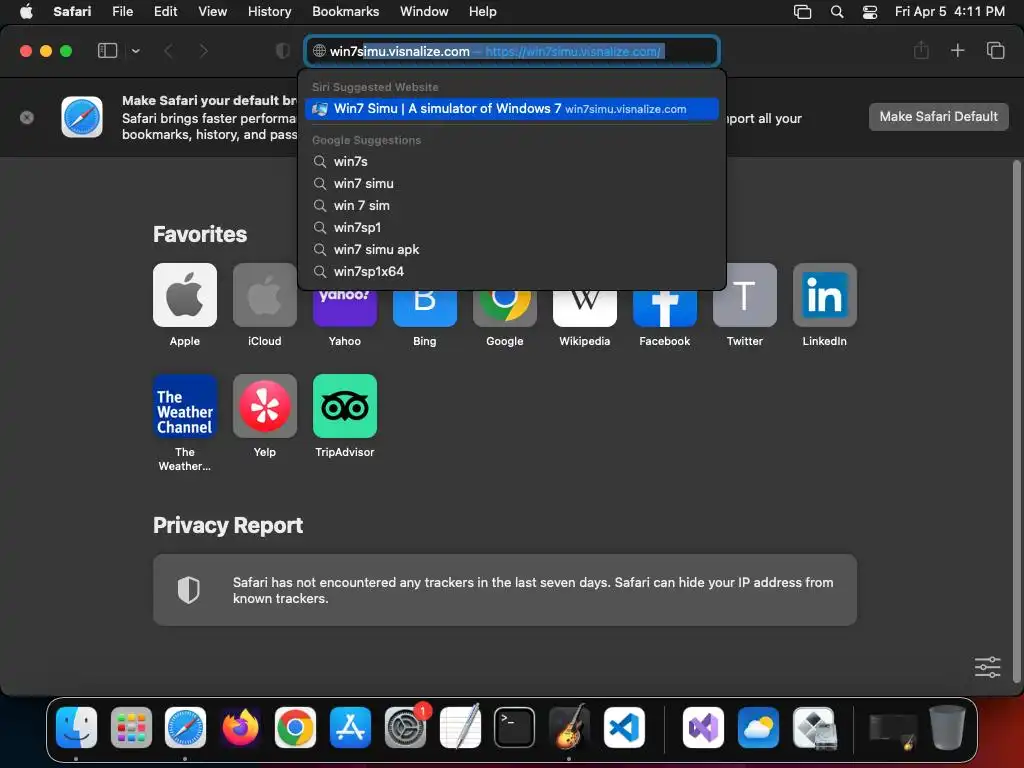Open Control Center in menu bar

point(869,12)
